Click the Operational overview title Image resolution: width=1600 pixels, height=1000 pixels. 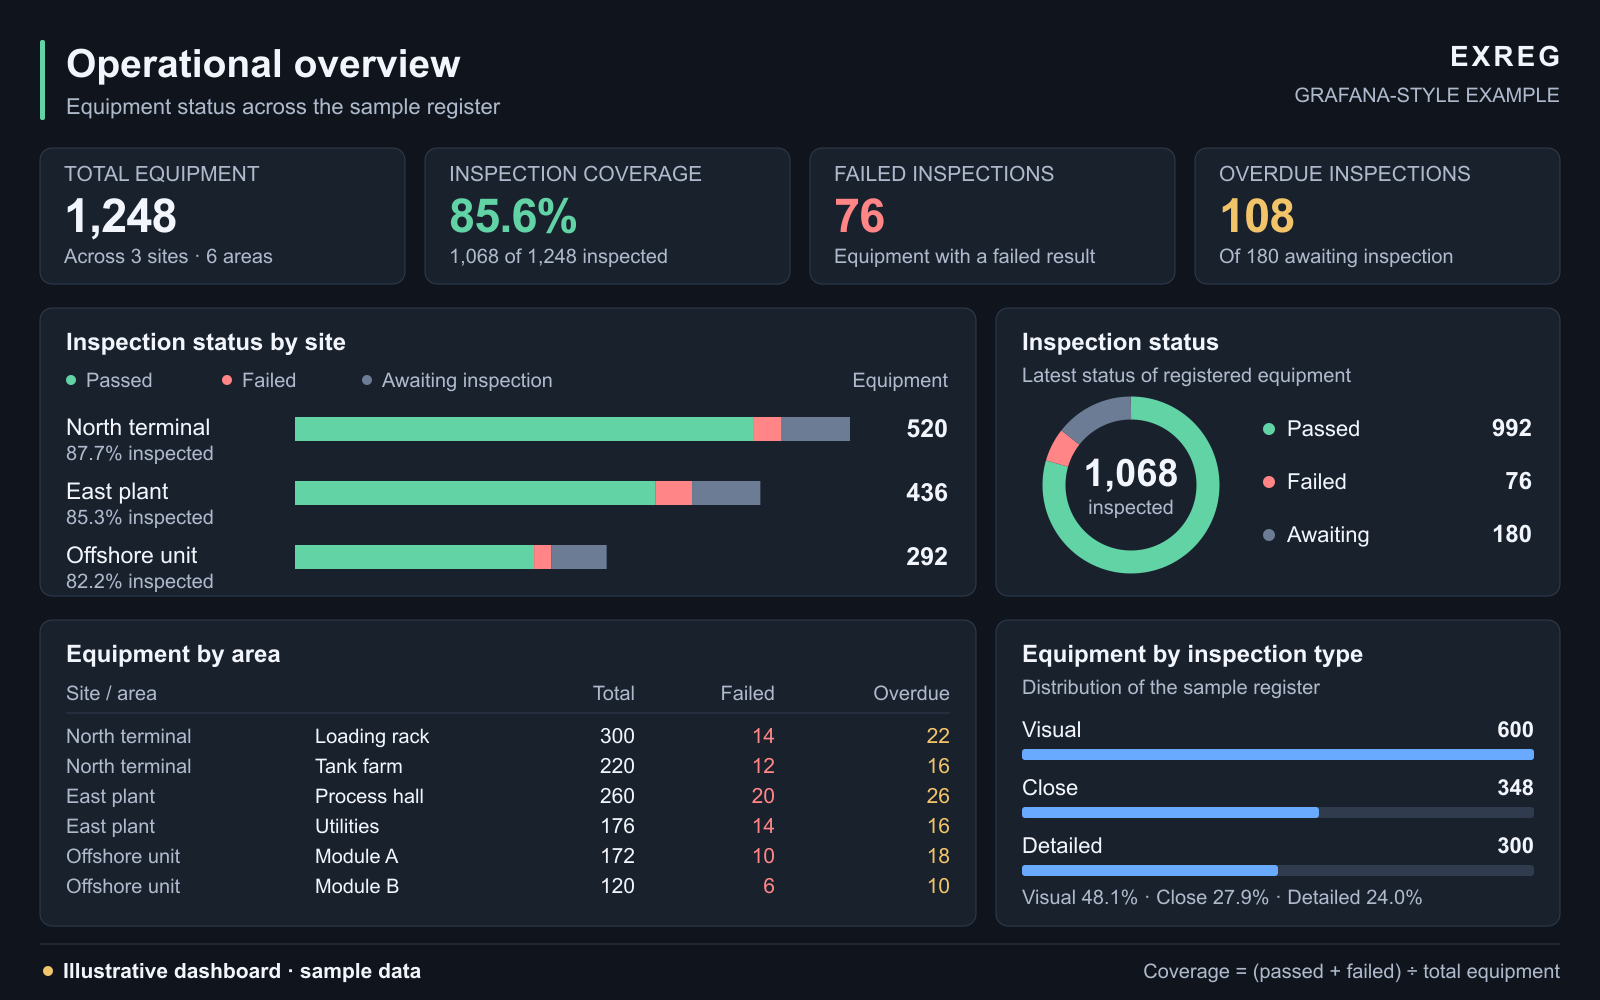(263, 64)
